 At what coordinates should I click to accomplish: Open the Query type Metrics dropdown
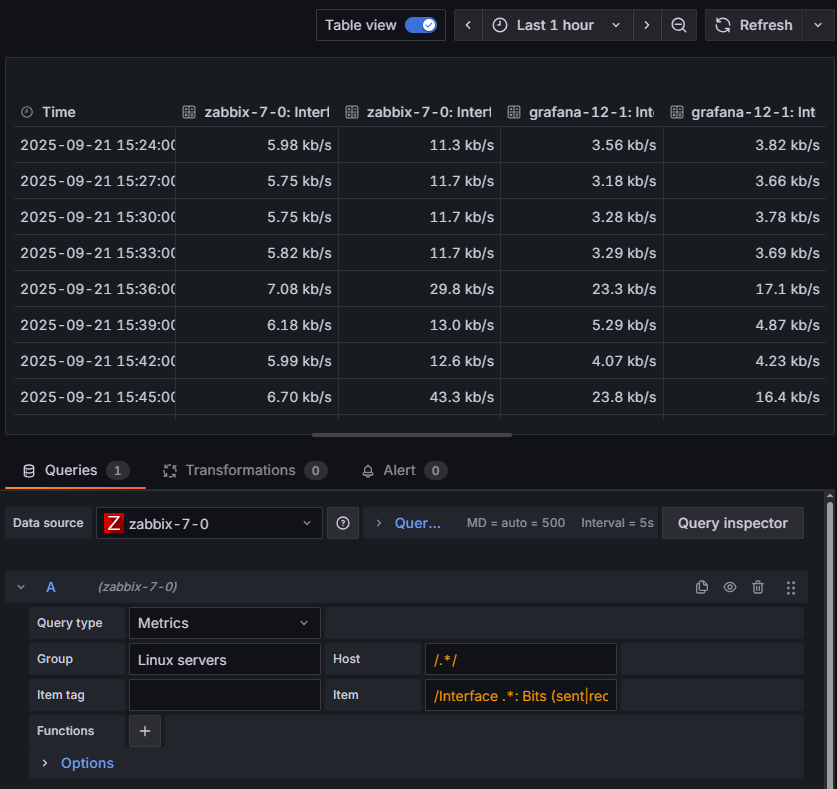click(224, 623)
